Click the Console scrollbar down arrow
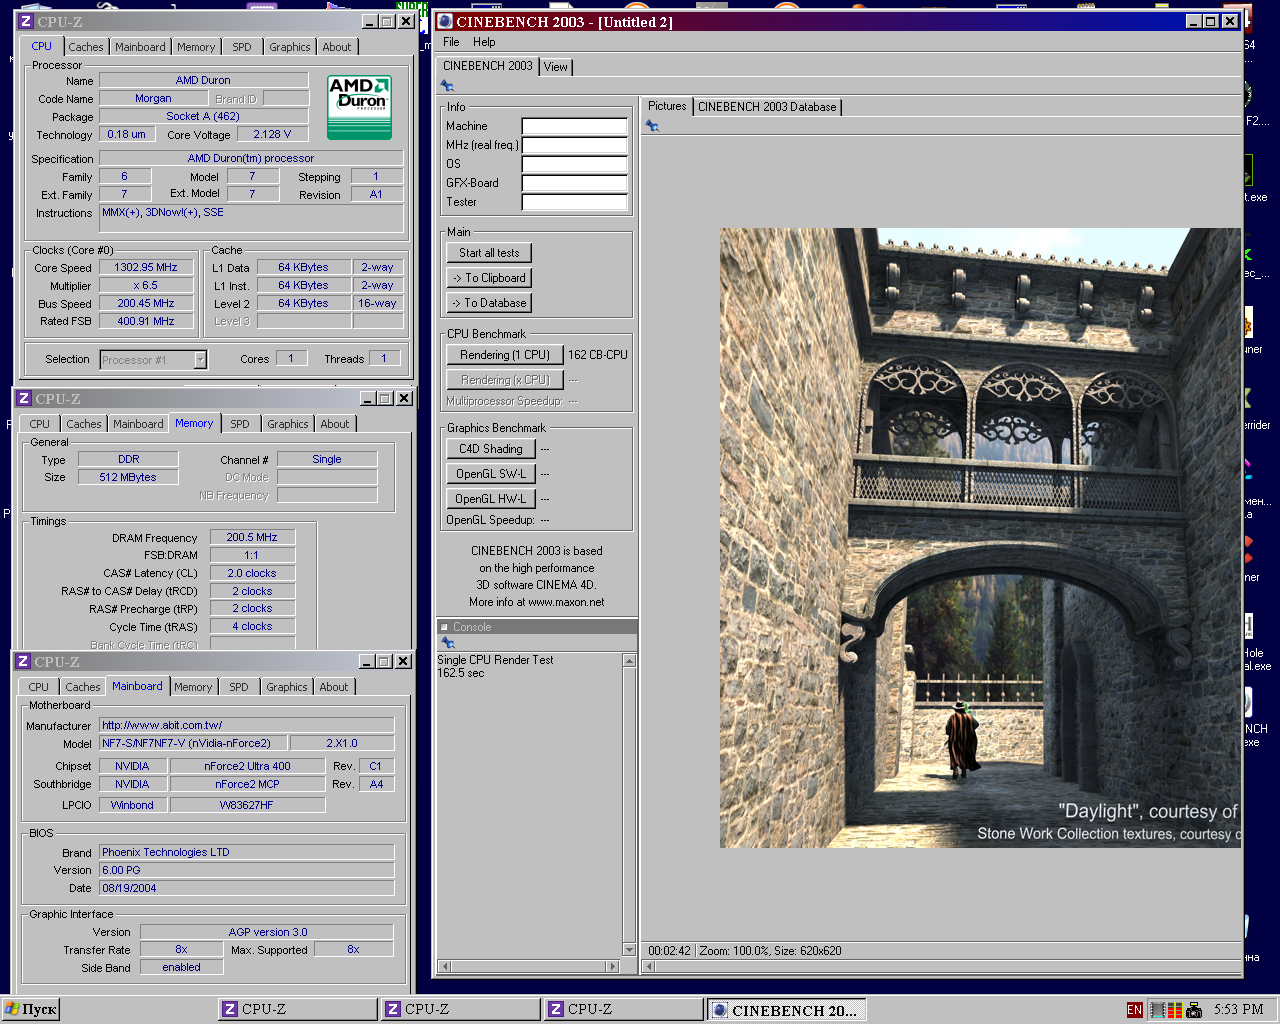 pos(629,949)
